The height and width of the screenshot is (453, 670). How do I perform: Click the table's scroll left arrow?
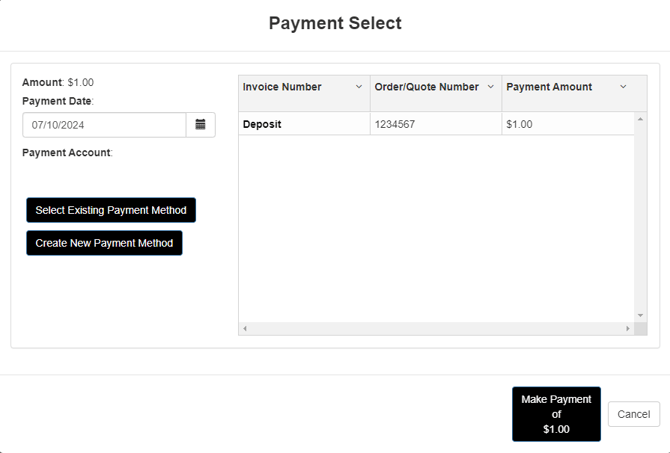point(245,328)
